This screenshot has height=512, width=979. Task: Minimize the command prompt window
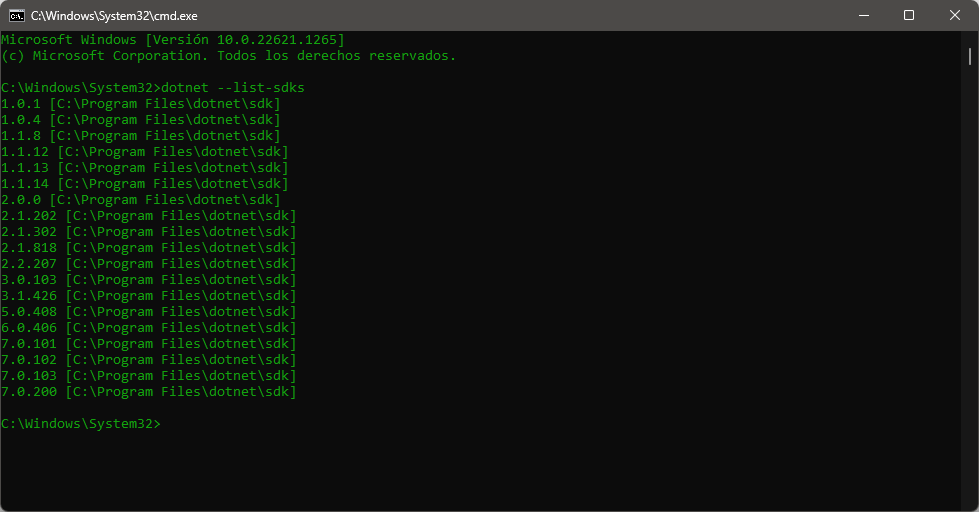(864, 16)
